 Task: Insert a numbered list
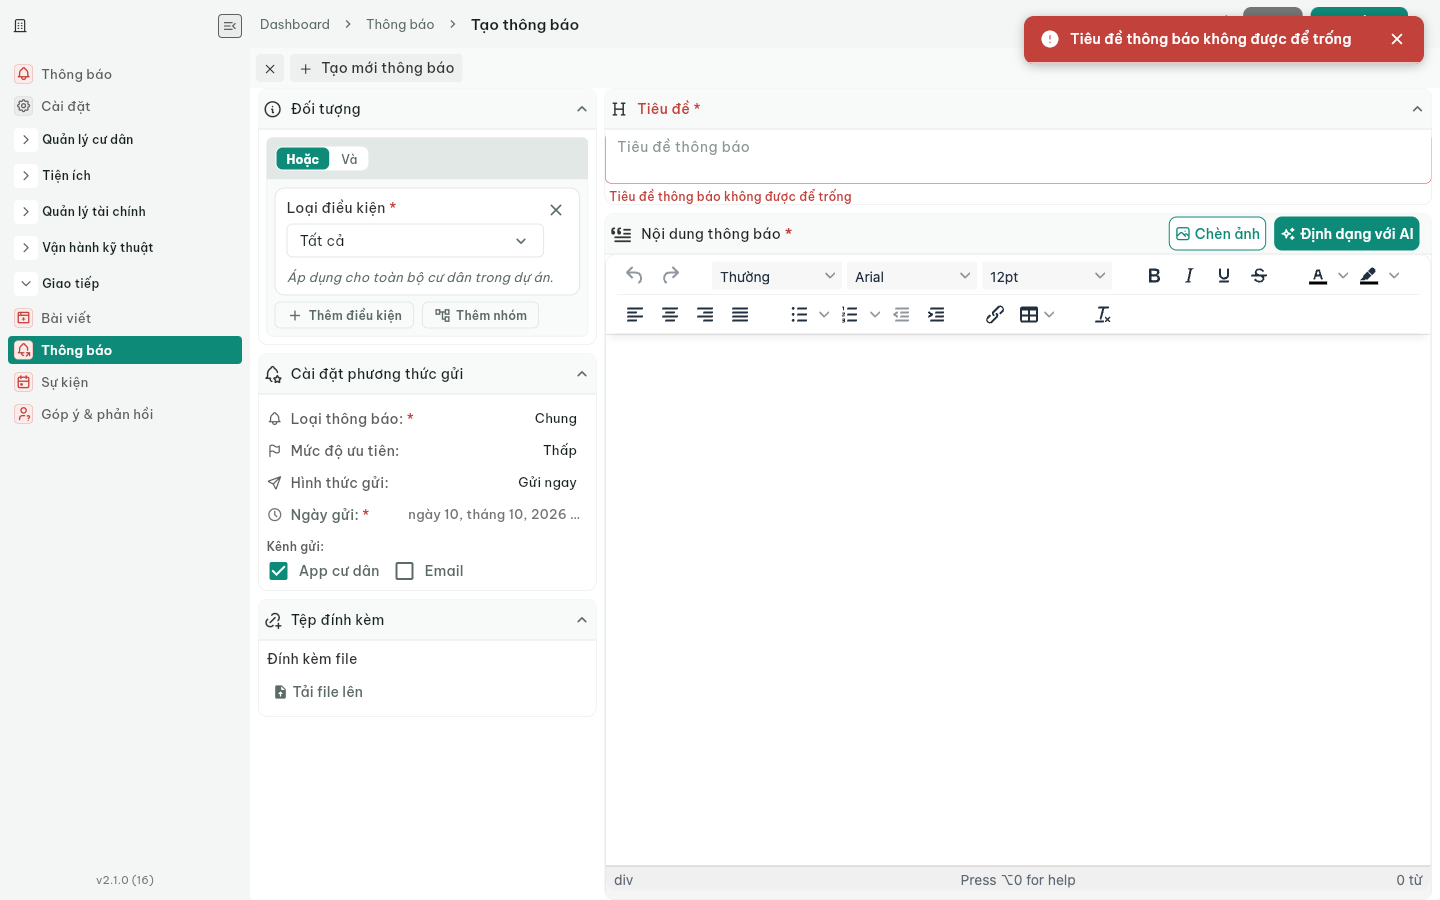tap(850, 315)
